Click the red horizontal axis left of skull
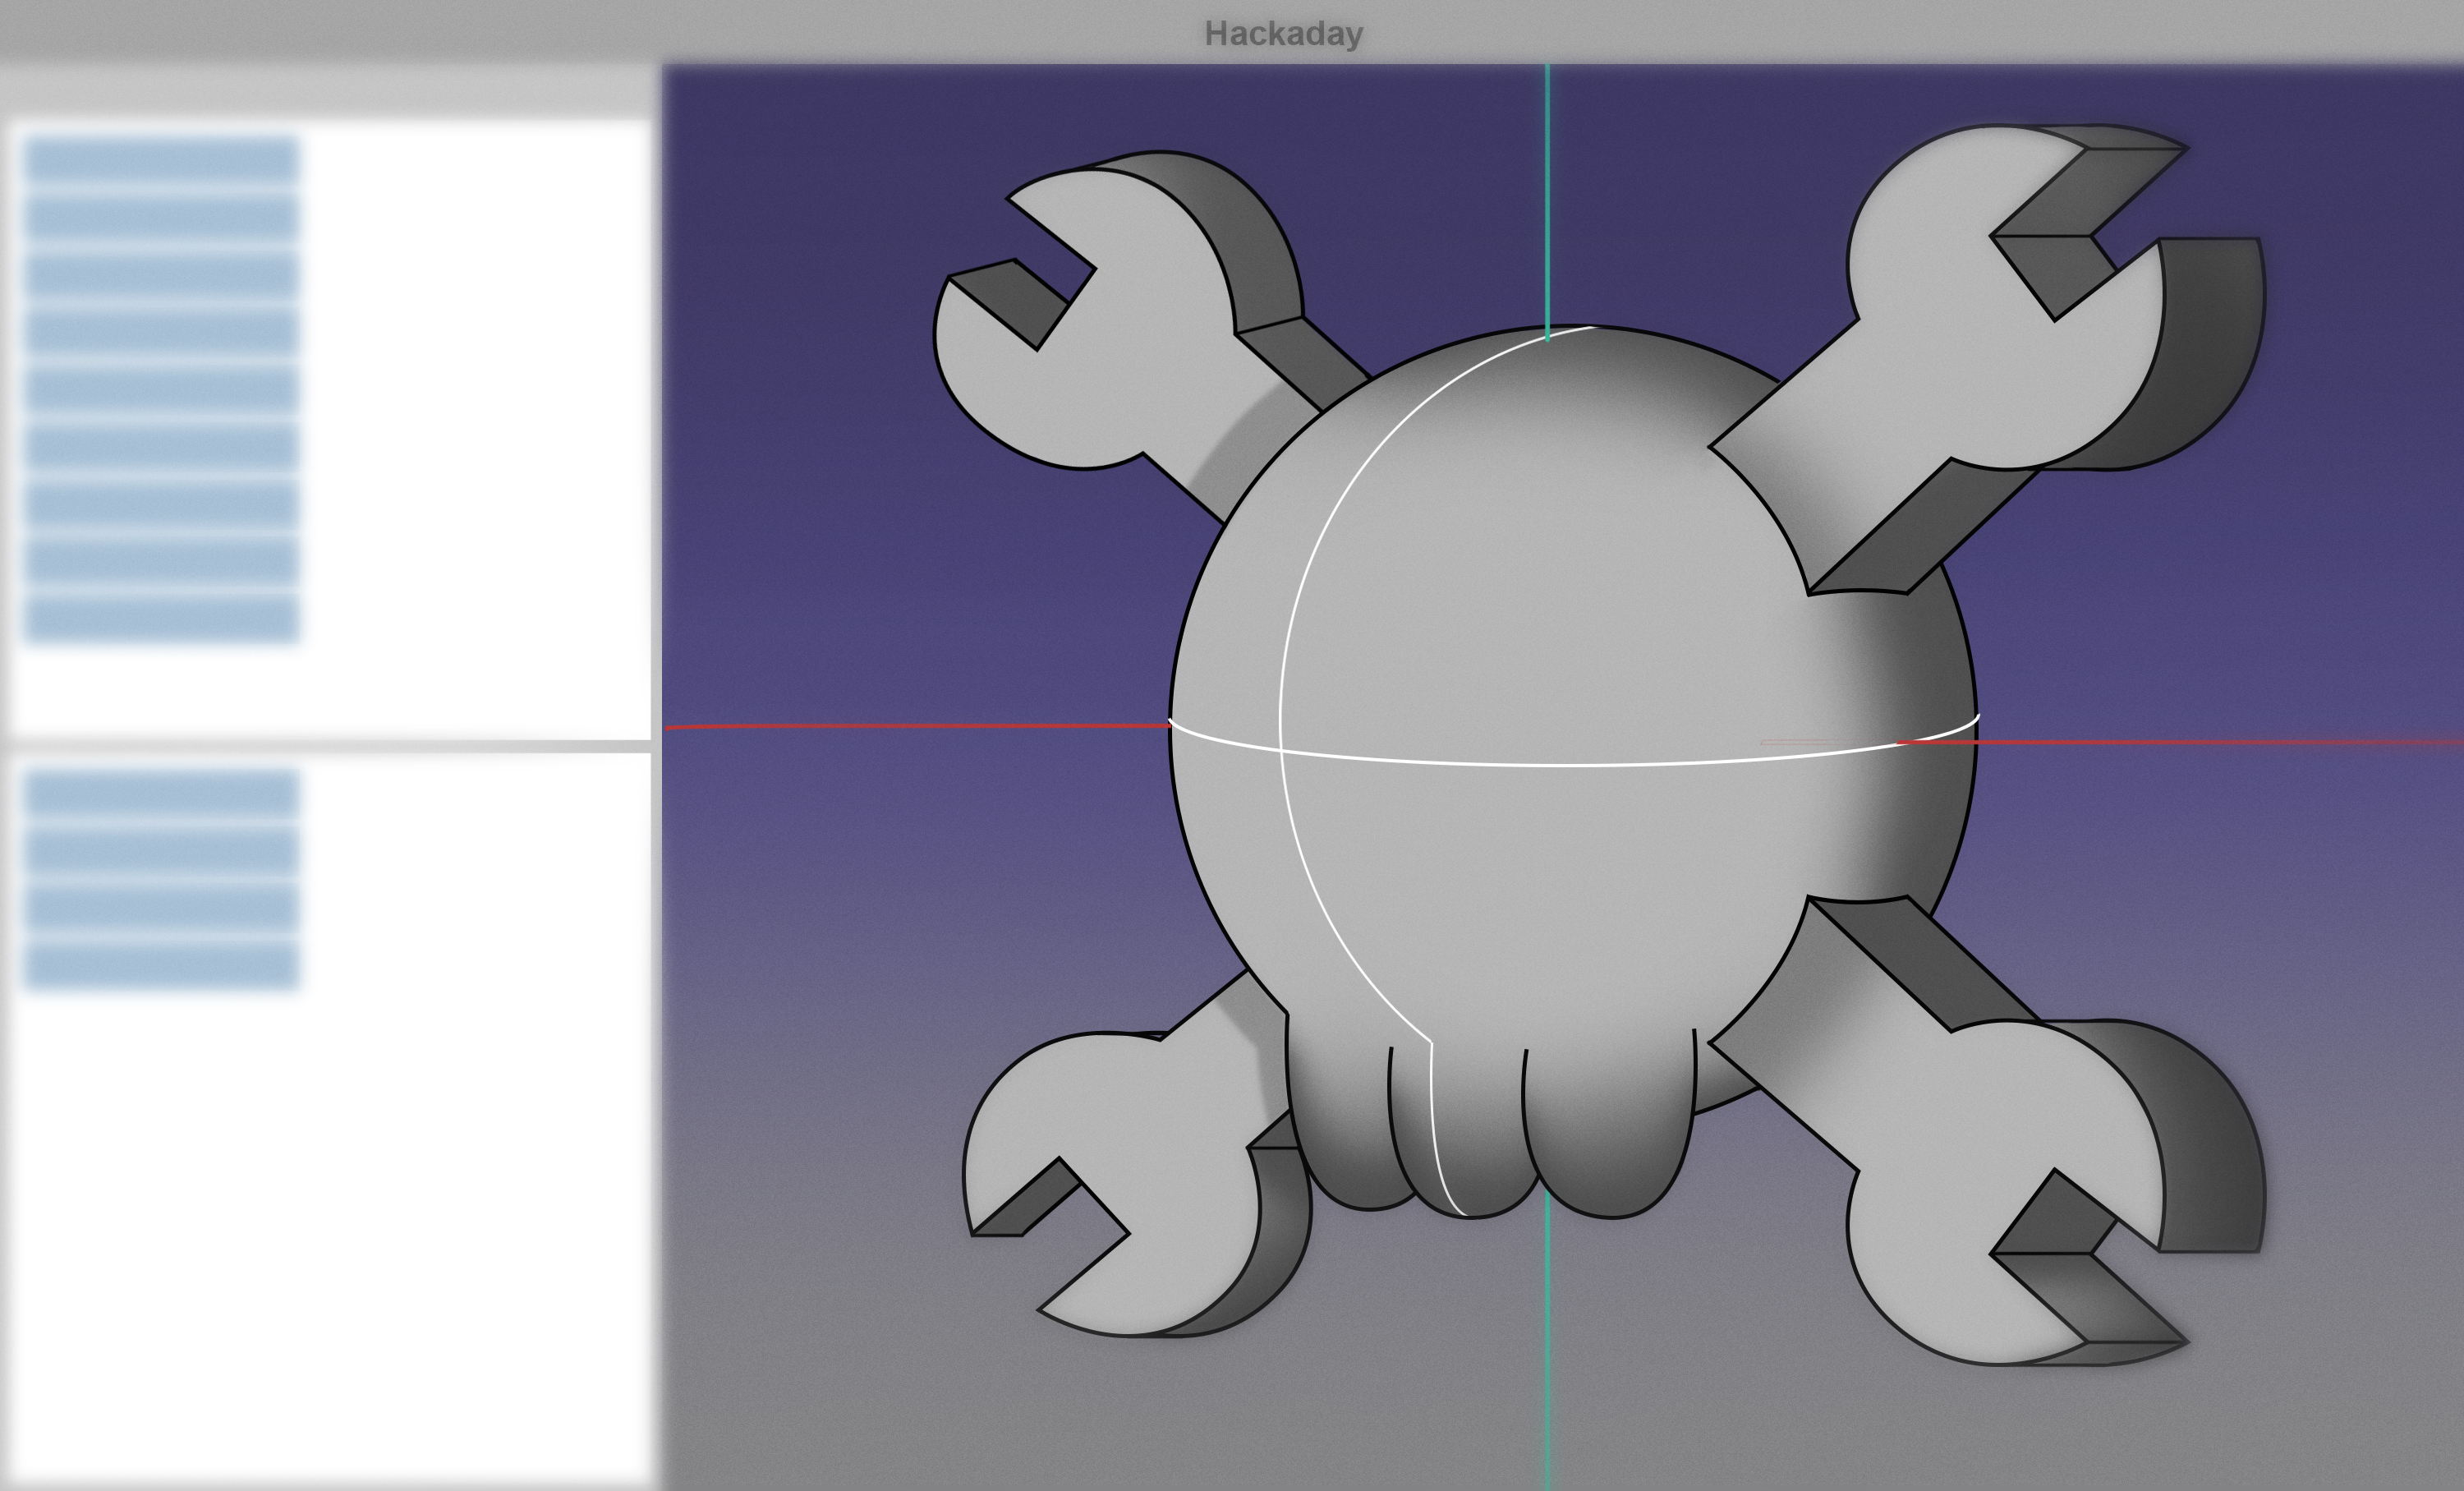The height and width of the screenshot is (1491, 2464). tap(900, 726)
